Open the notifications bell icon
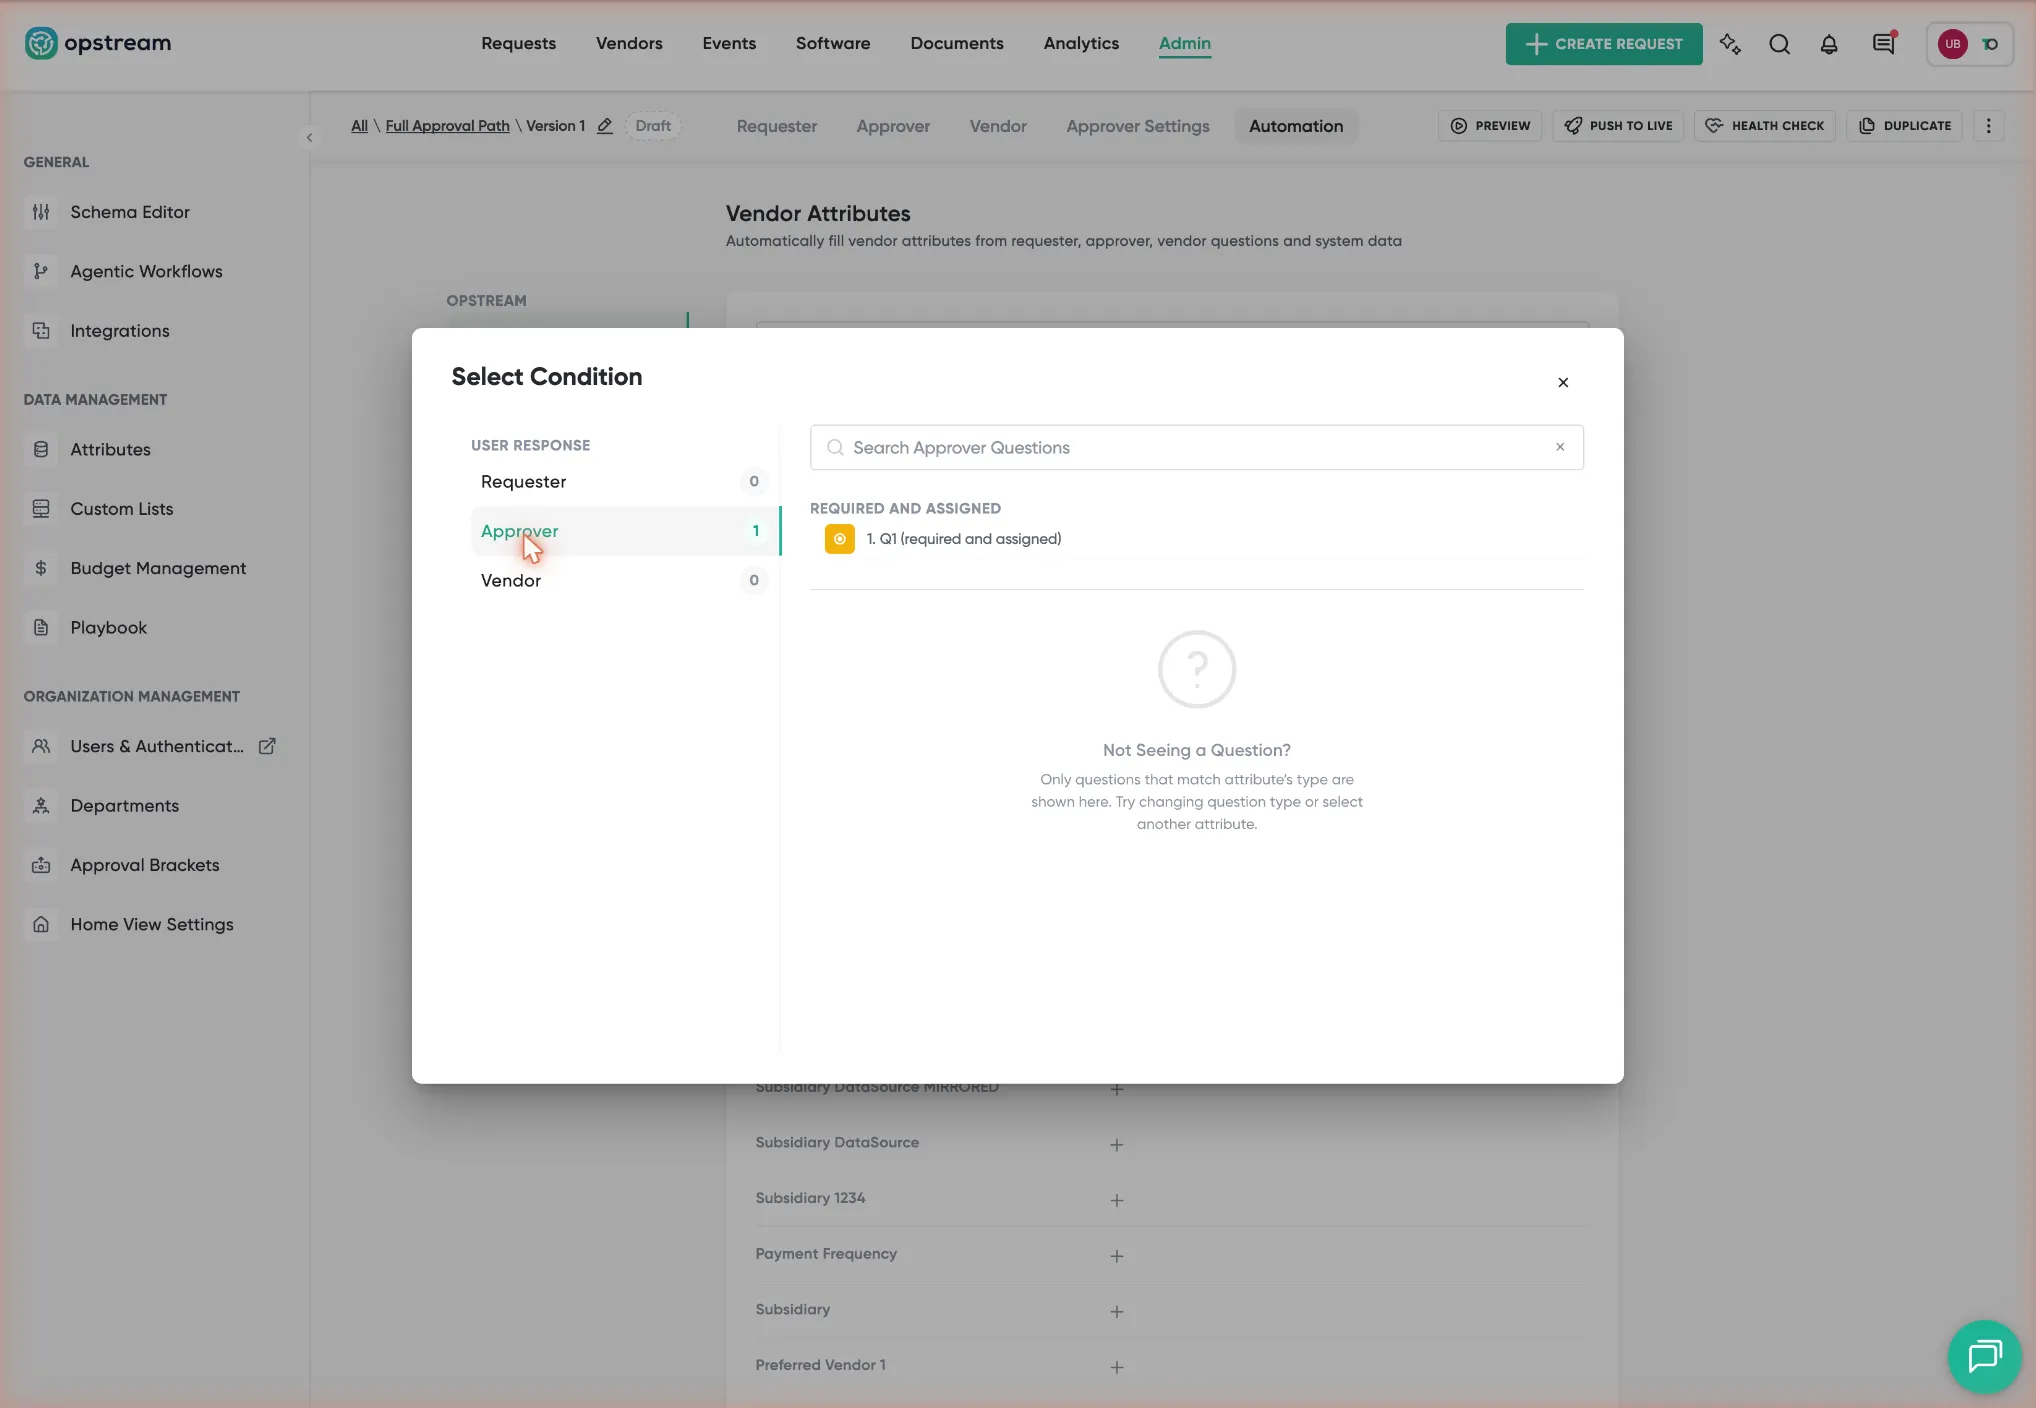 coord(1829,44)
